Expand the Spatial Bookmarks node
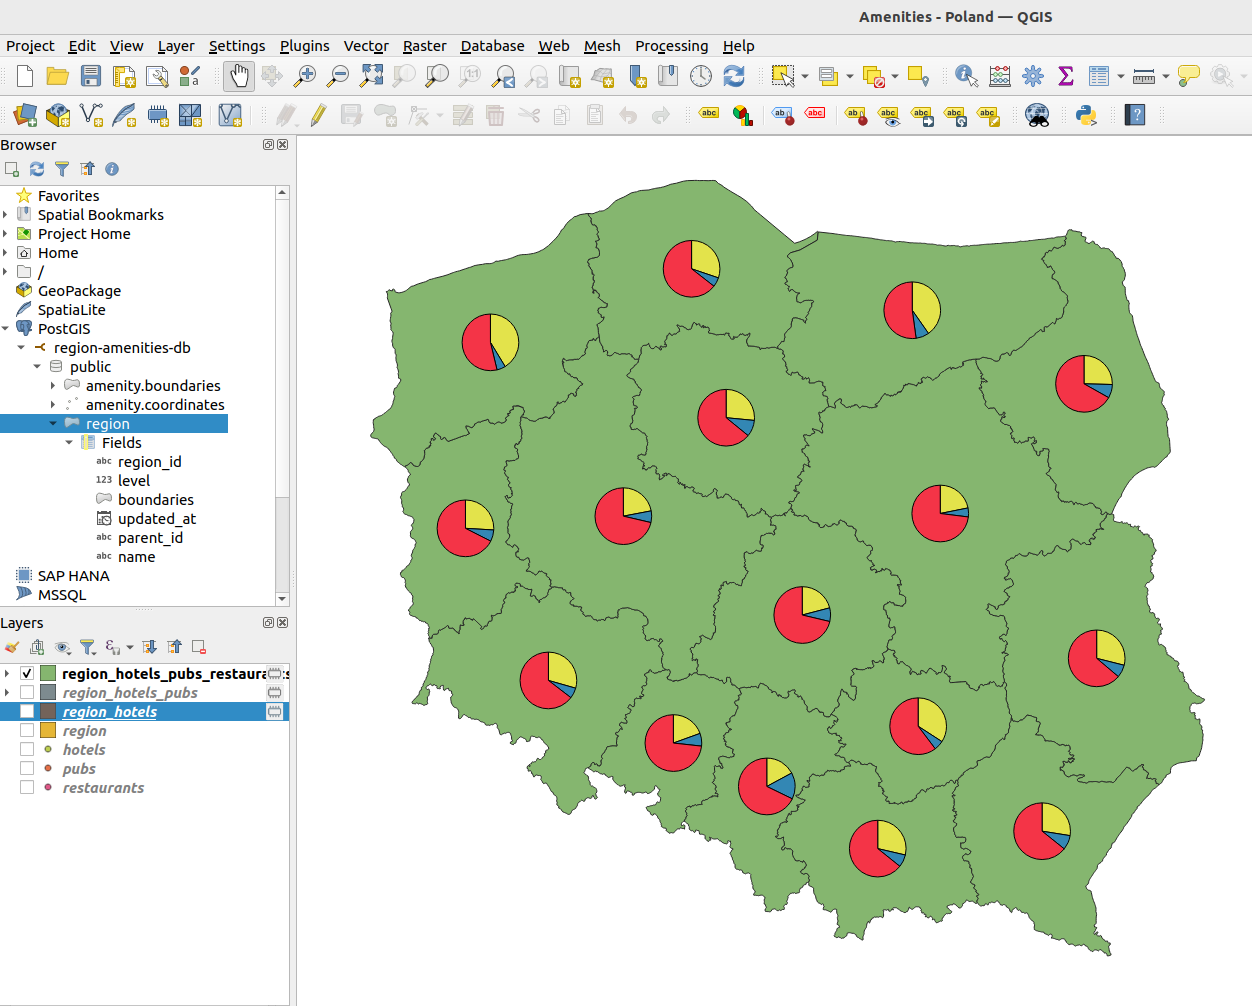 (x=5, y=215)
